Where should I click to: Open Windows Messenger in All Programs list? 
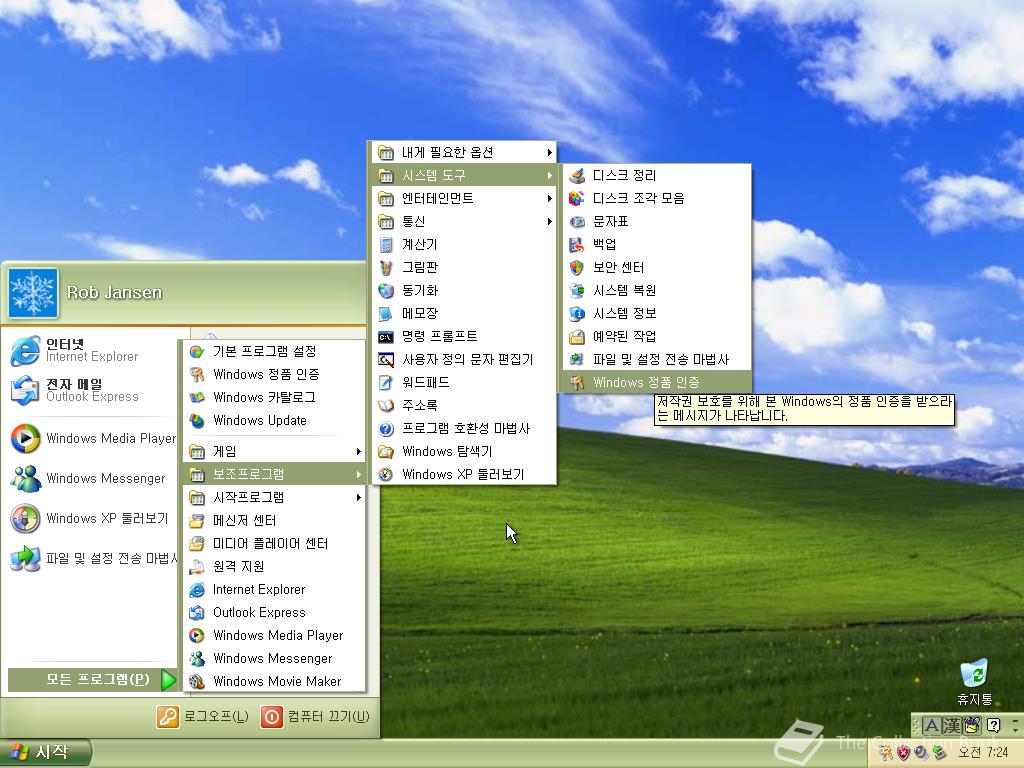274,658
